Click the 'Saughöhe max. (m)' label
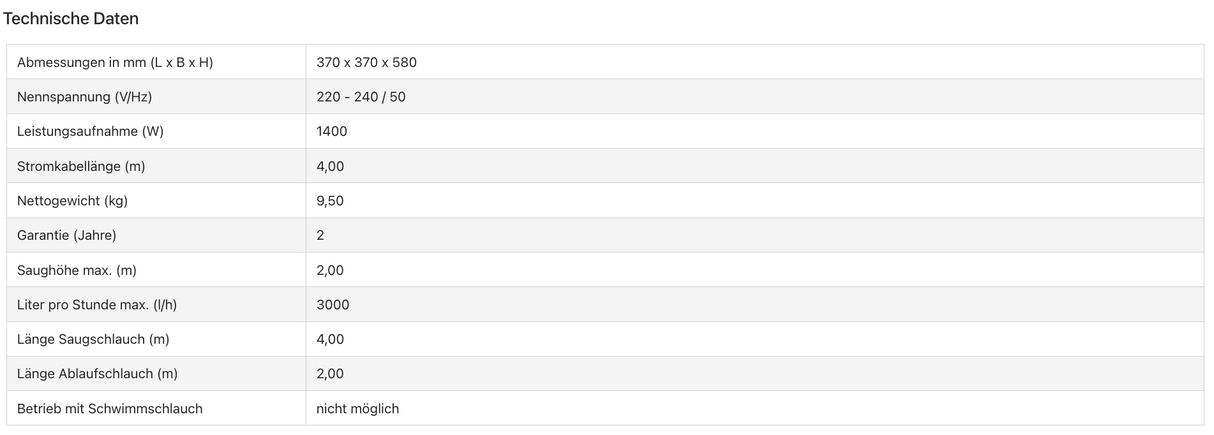Image resolution: width=1214 pixels, height=435 pixels. [77, 270]
